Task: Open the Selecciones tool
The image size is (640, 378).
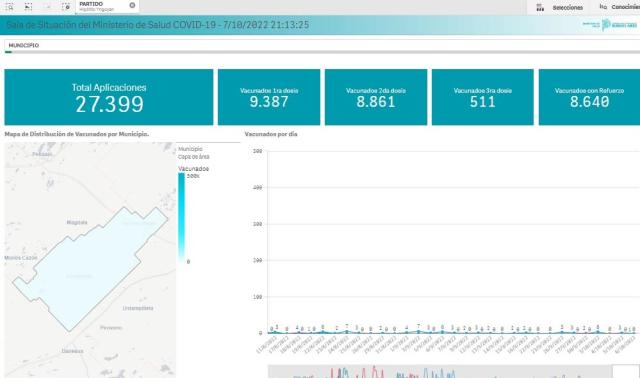Action: click(x=561, y=7)
